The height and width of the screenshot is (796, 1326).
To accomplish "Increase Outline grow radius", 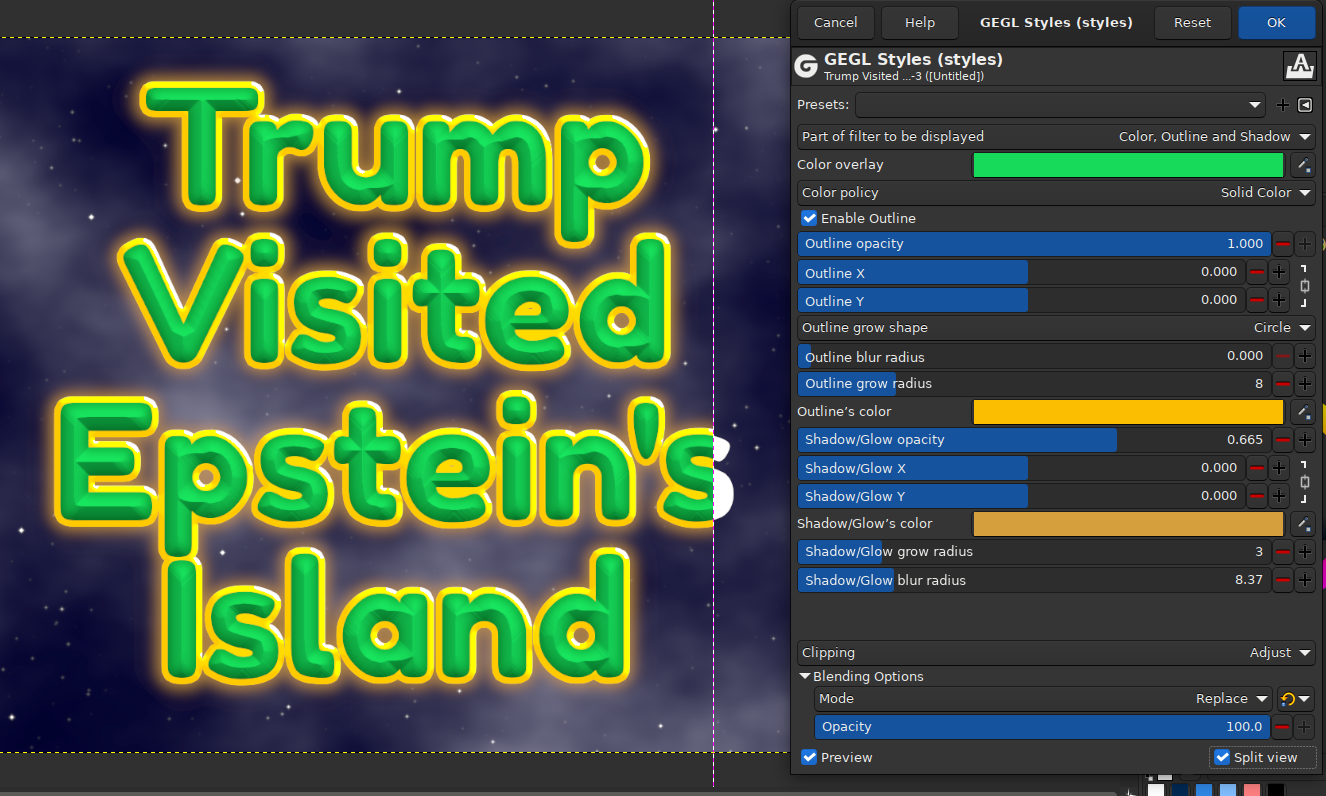I will (1305, 384).
